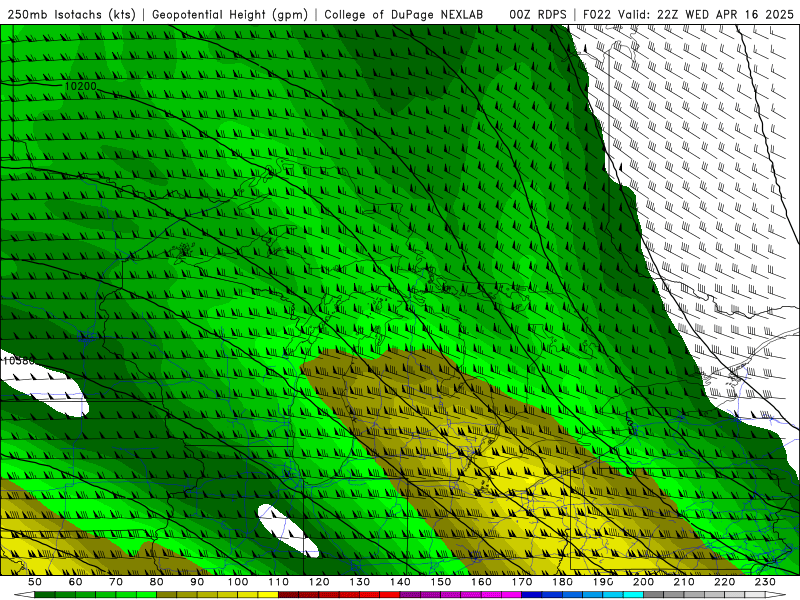Click the '00Z RDPS' model run label

[x=538, y=15]
